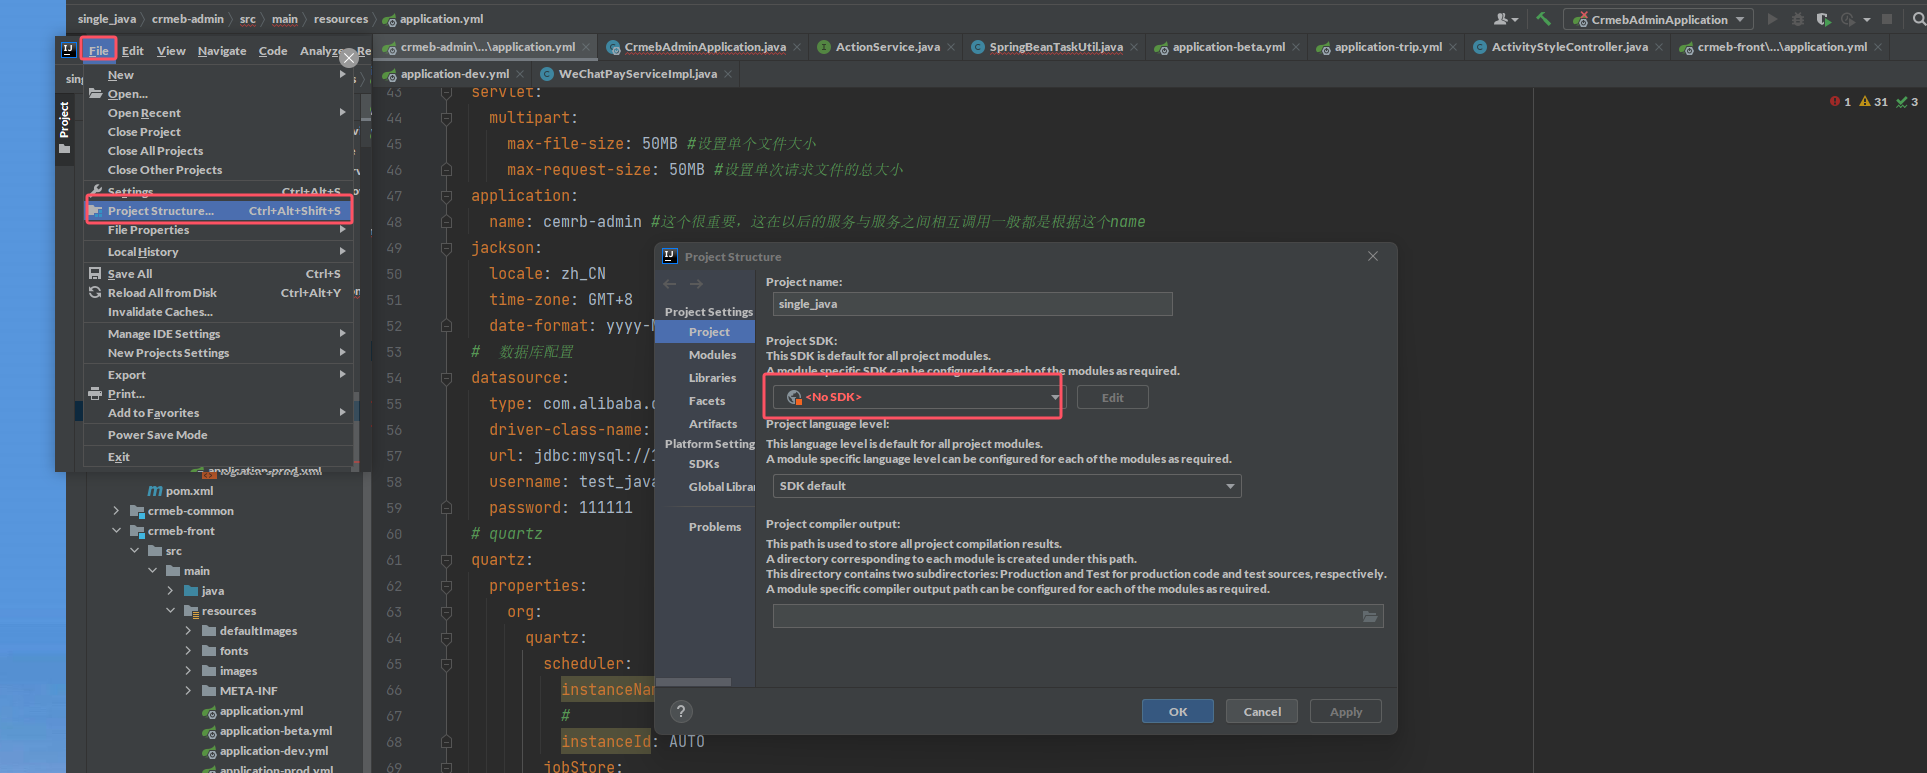Image resolution: width=1927 pixels, height=773 pixels.
Task: Select Project Structure... in File menu
Action: coord(219,211)
